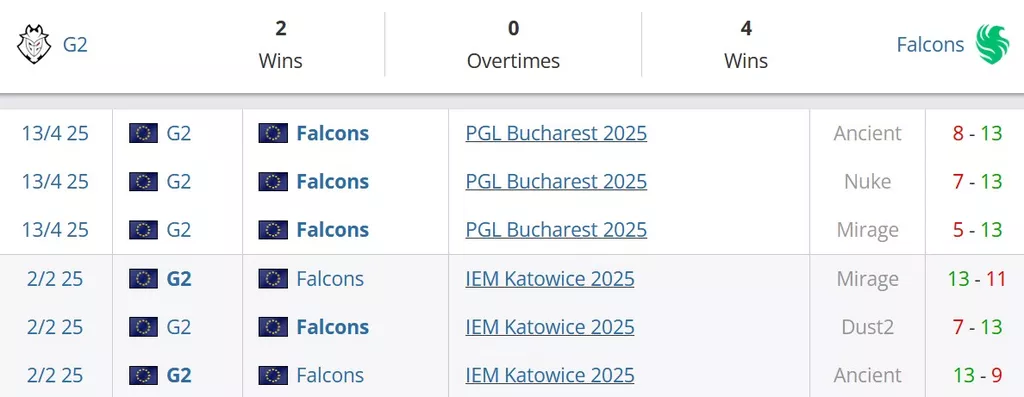The width and height of the screenshot is (1024, 397).
Task: Click the green Falcons logo icon
Action: click(x=992, y=44)
